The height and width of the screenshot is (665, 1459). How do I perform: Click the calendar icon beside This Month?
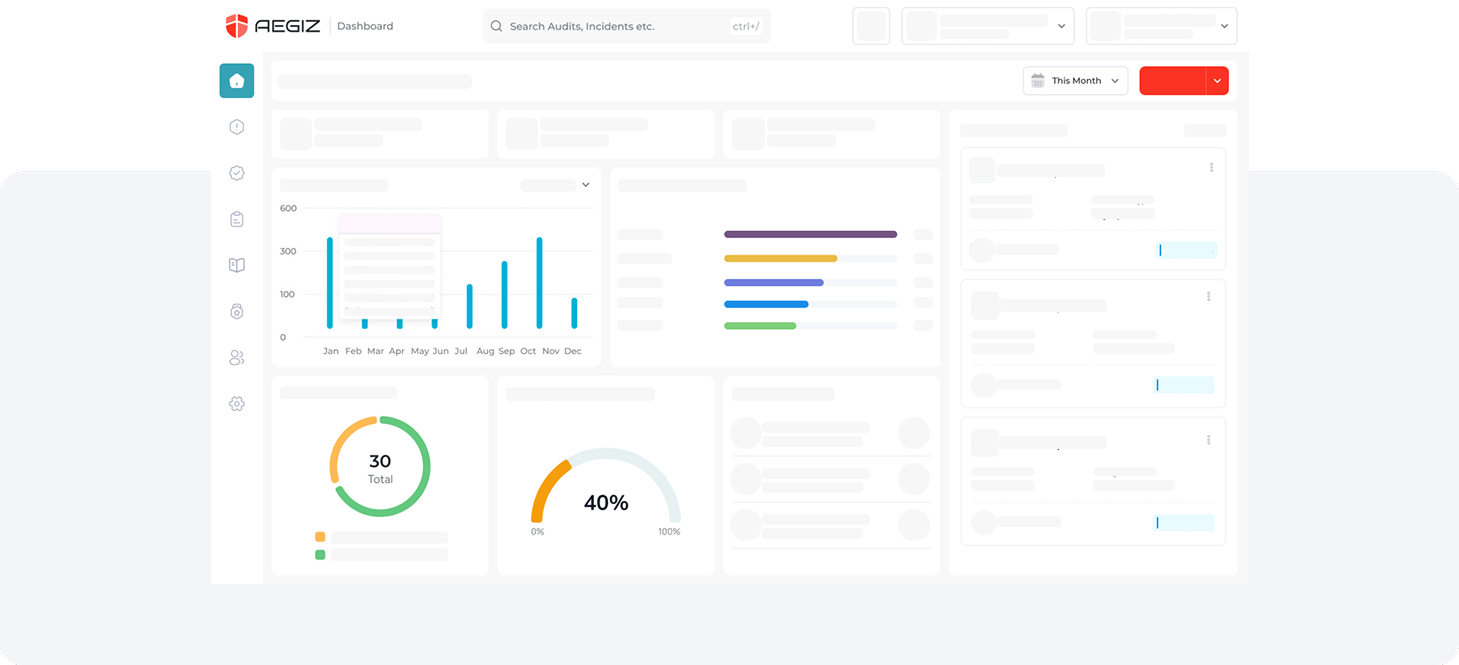click(1038, 81)
